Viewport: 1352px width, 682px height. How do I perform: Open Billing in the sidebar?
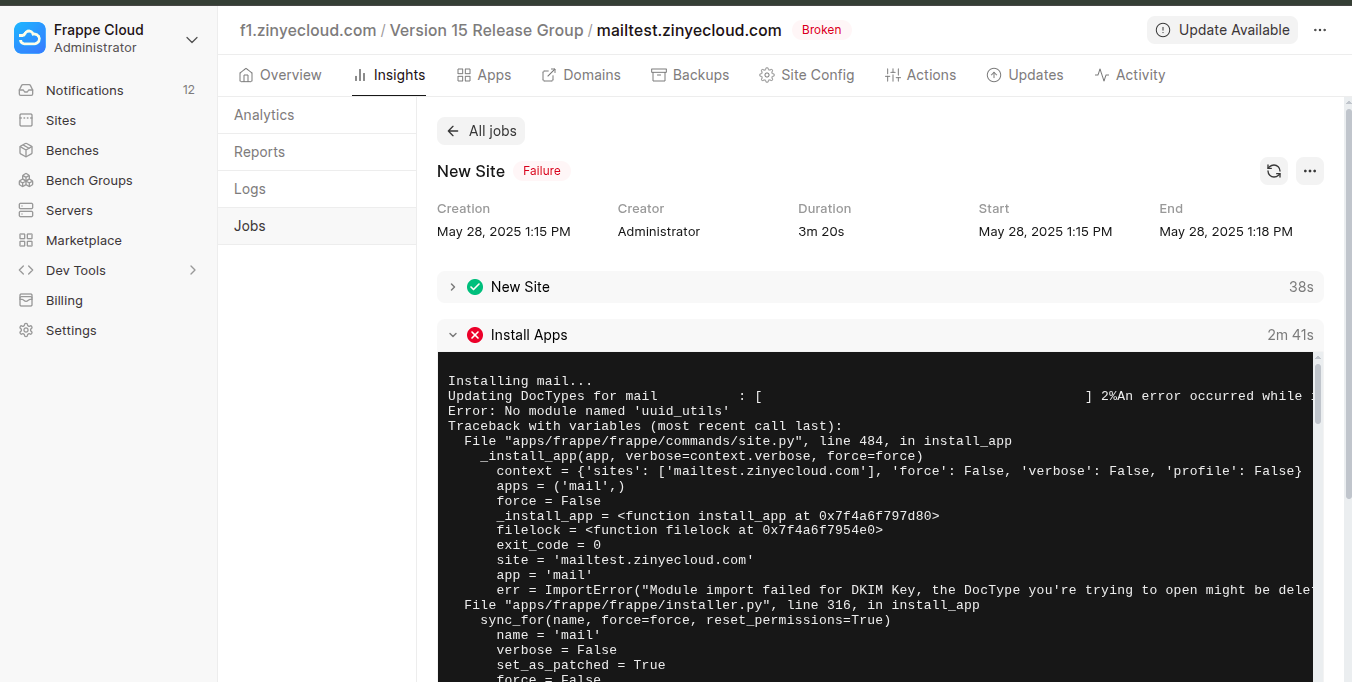pyautogui.click(x=64, y=300)
